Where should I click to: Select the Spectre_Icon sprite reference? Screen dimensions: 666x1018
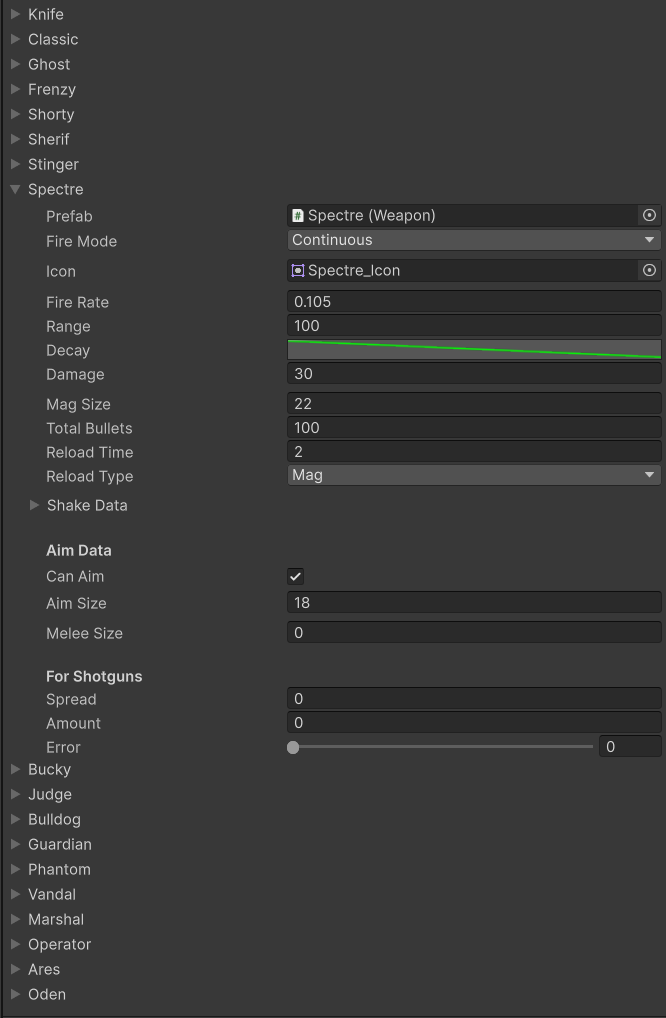(x=463, y=271)
